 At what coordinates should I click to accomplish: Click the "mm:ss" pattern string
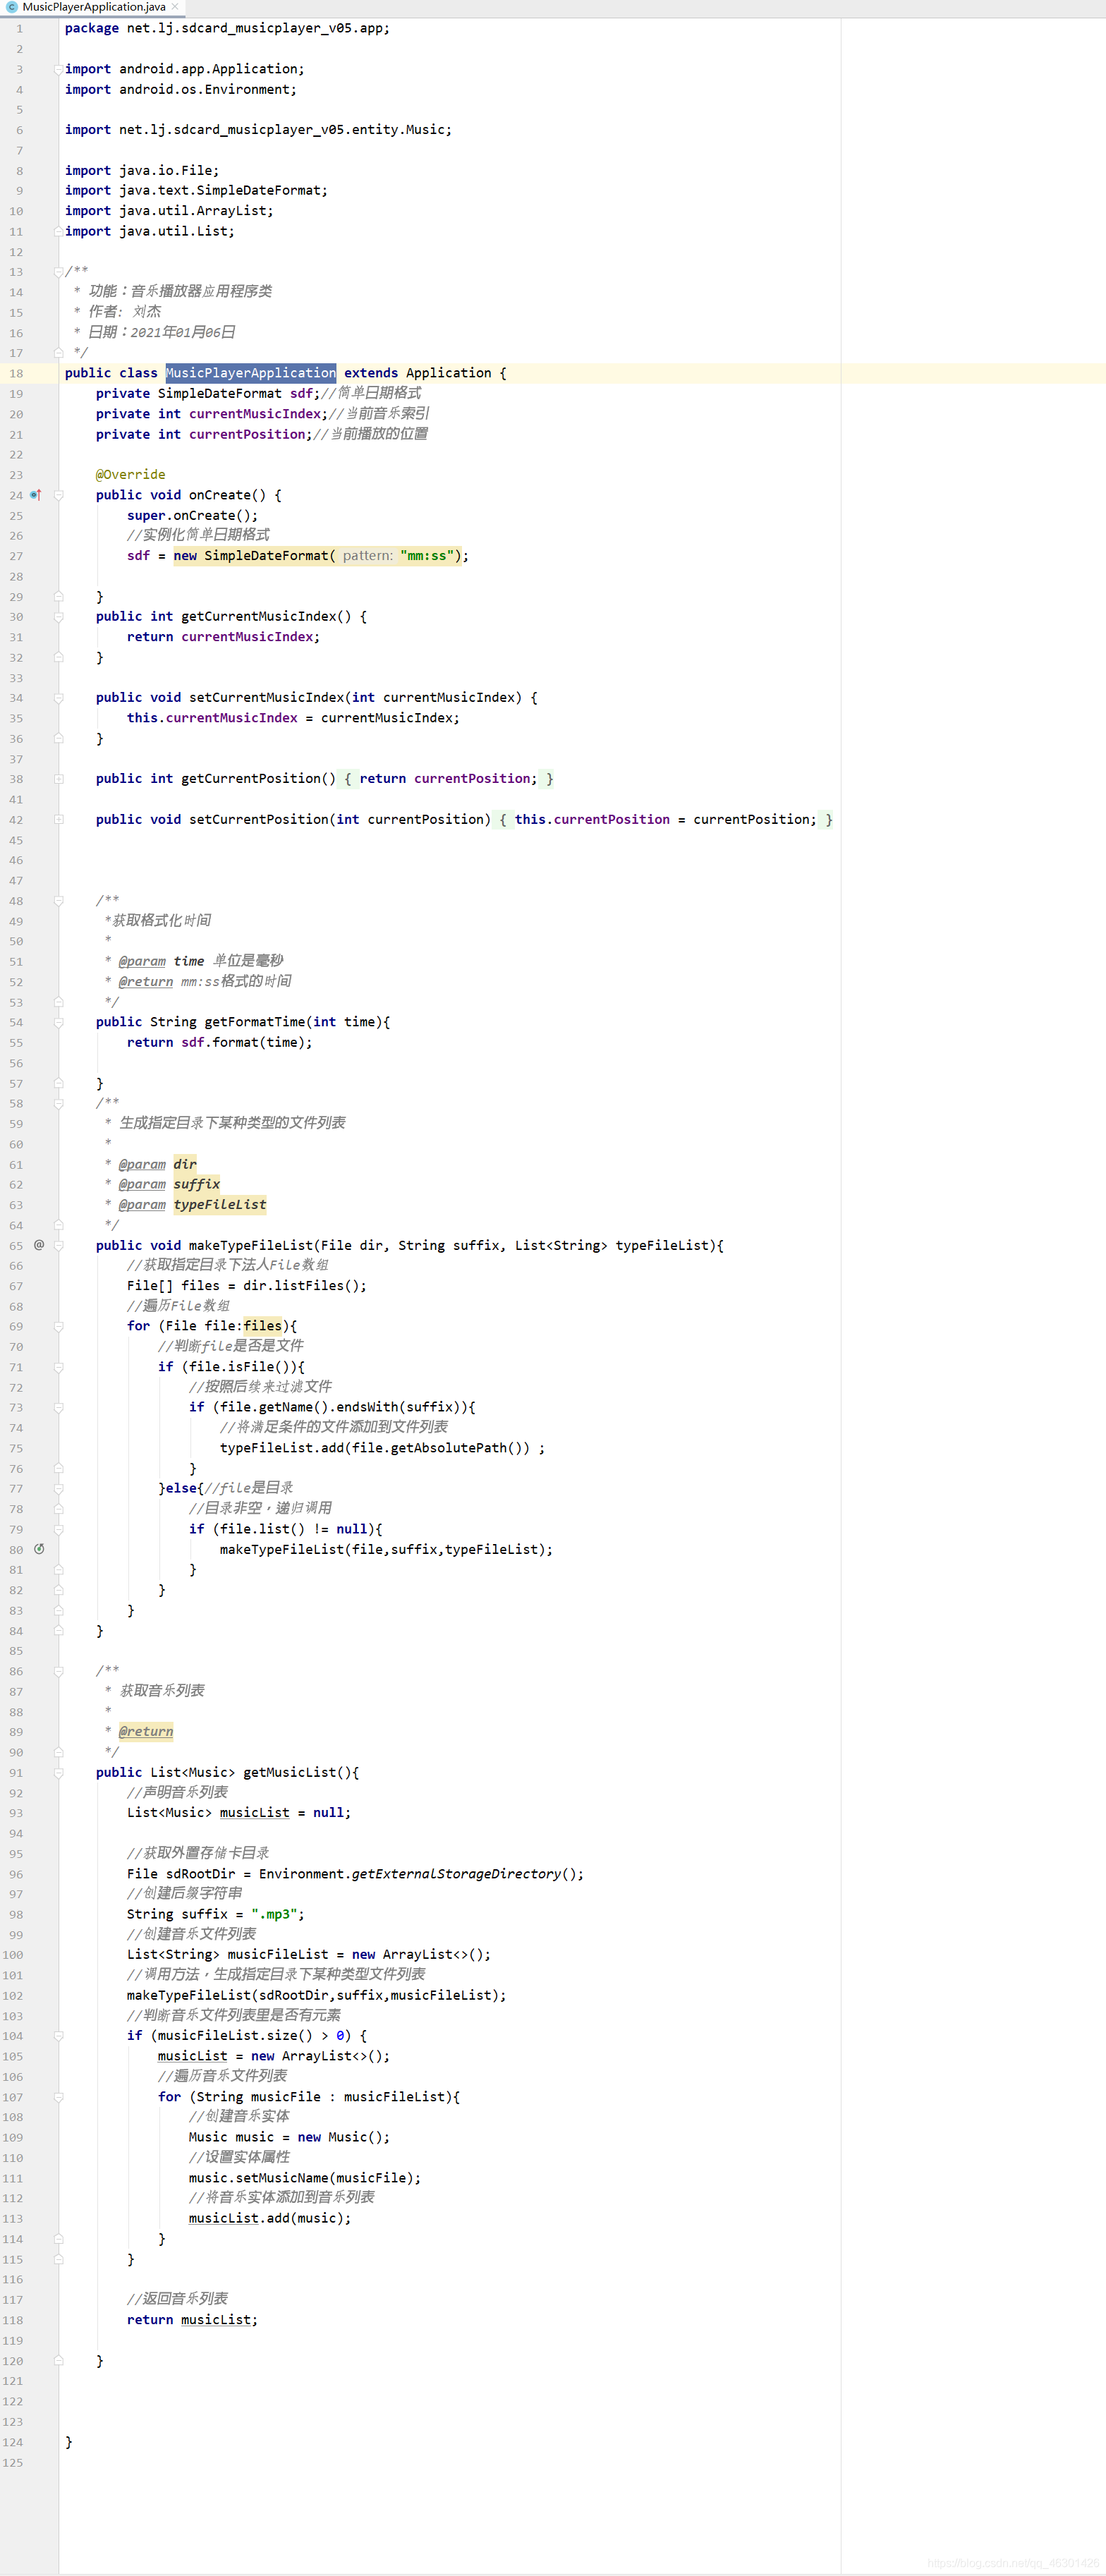click(427, 556)
